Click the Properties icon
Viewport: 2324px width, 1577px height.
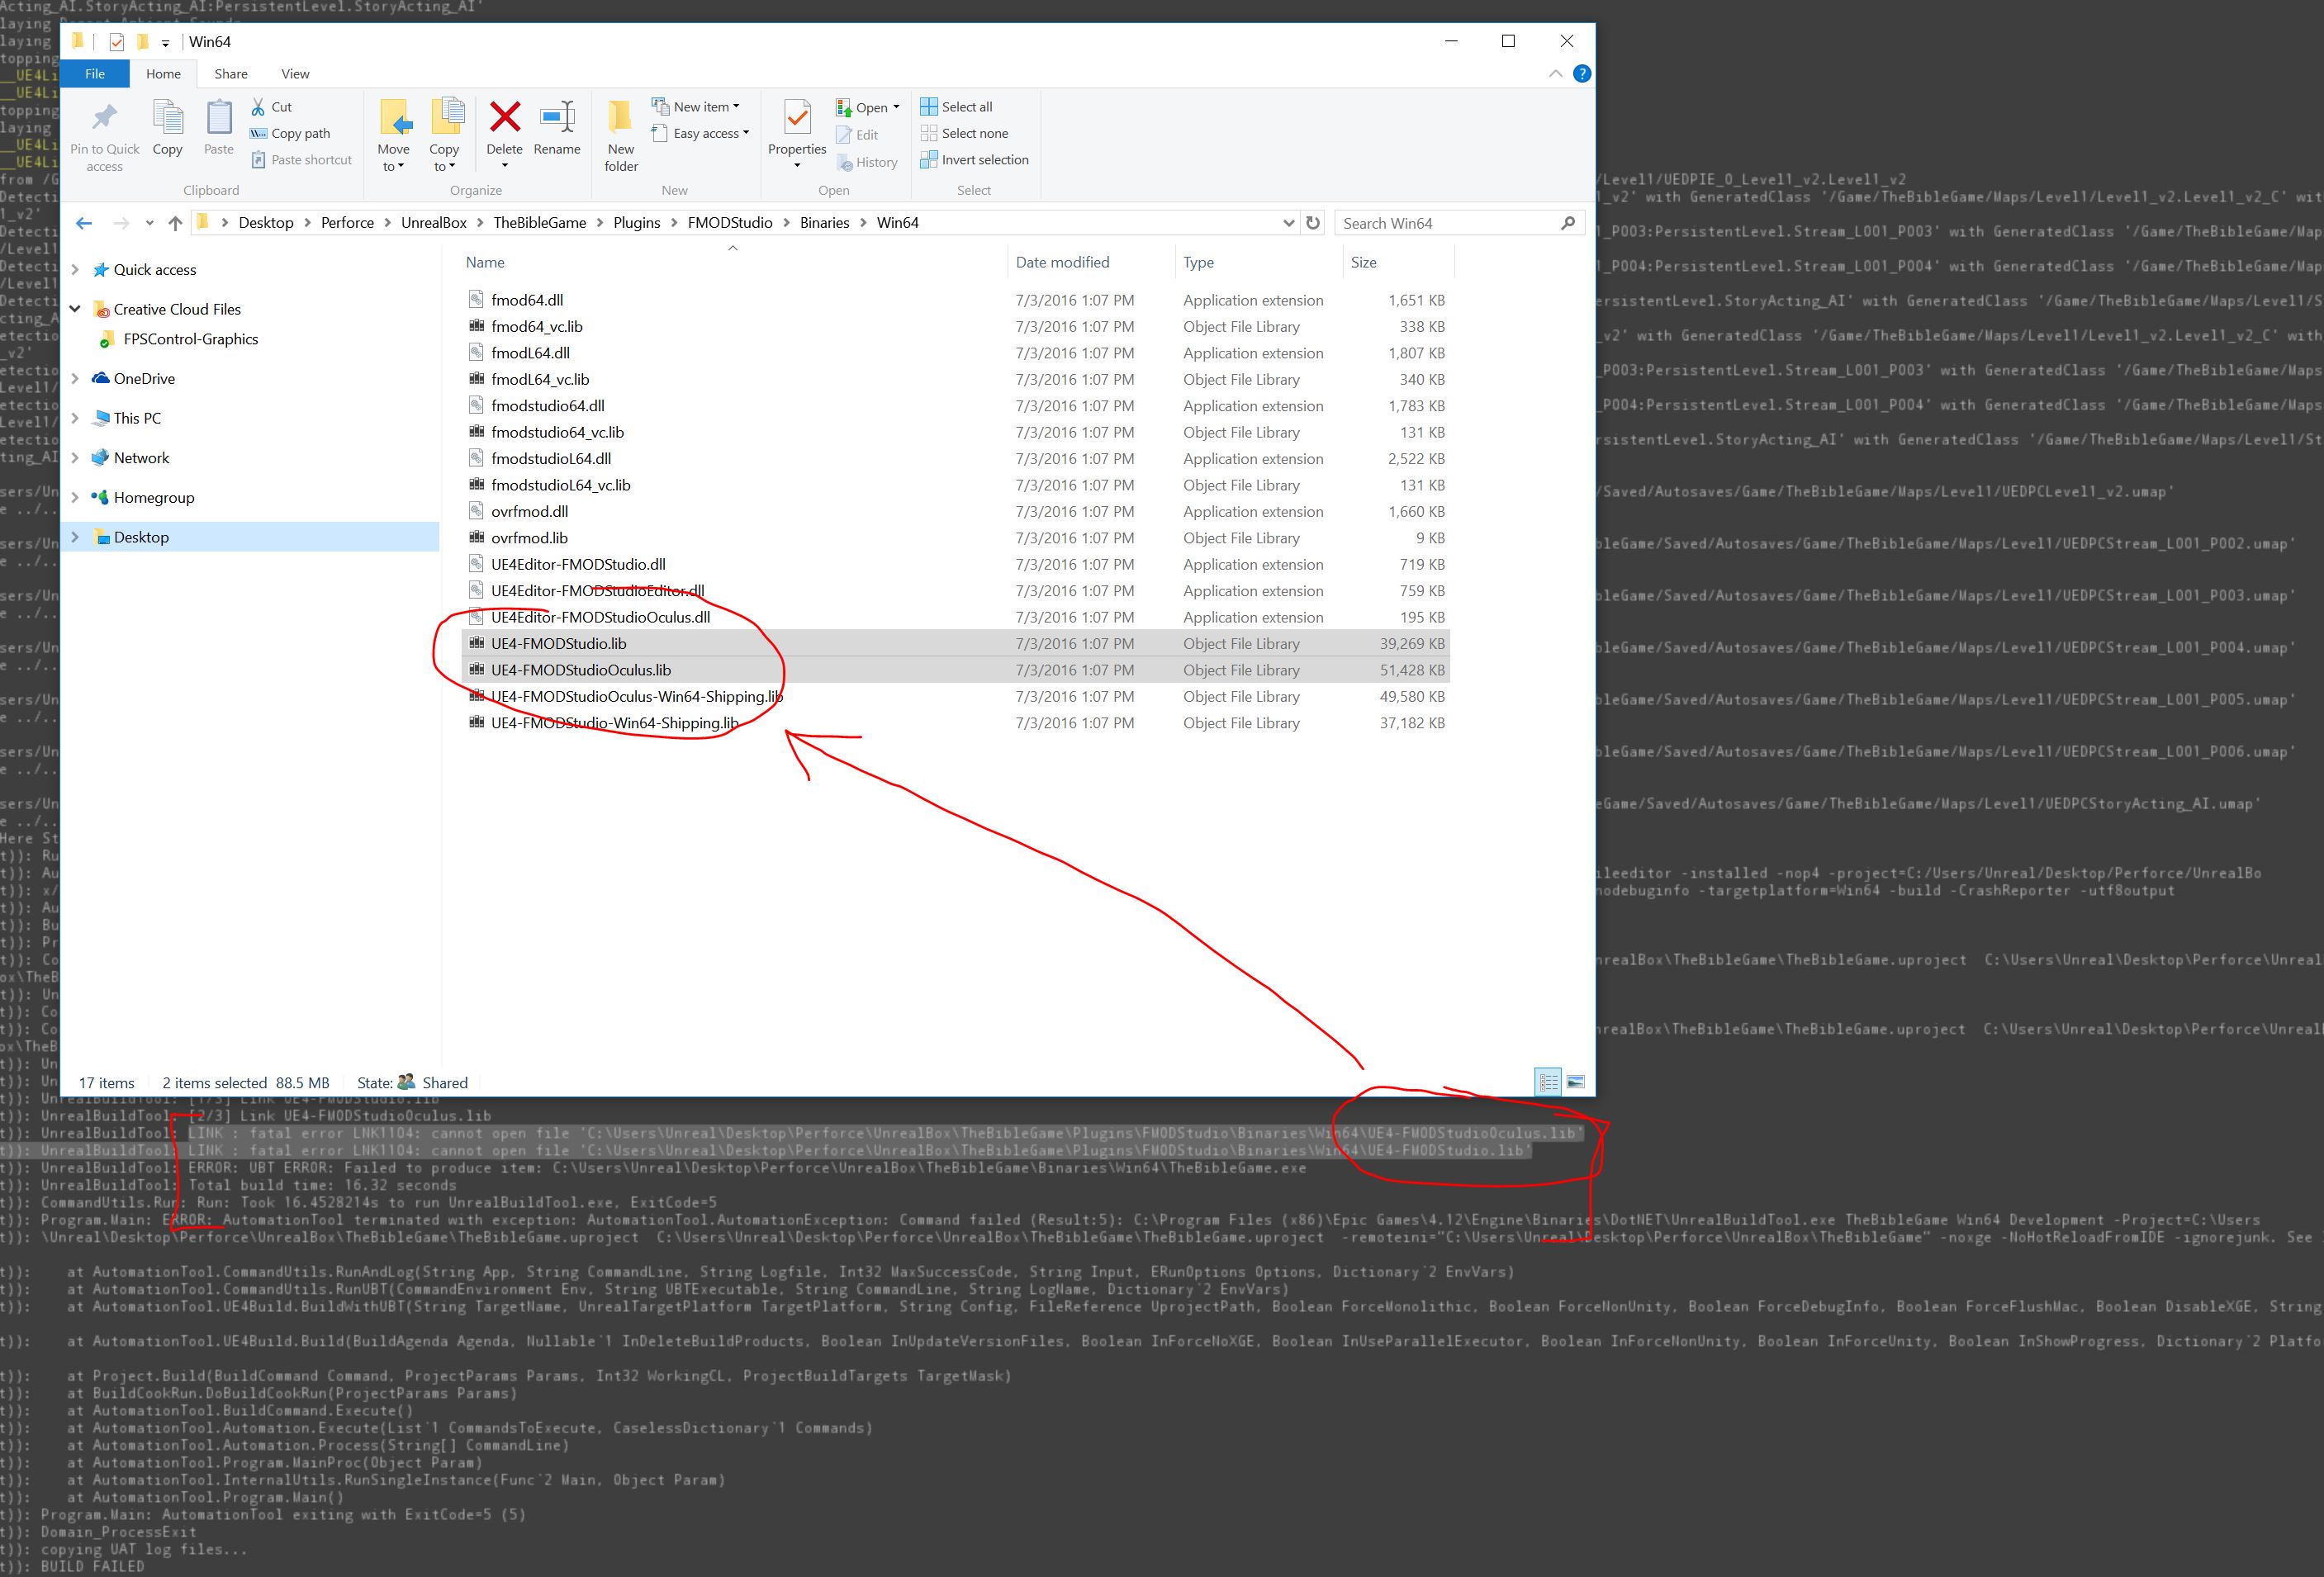797,118
